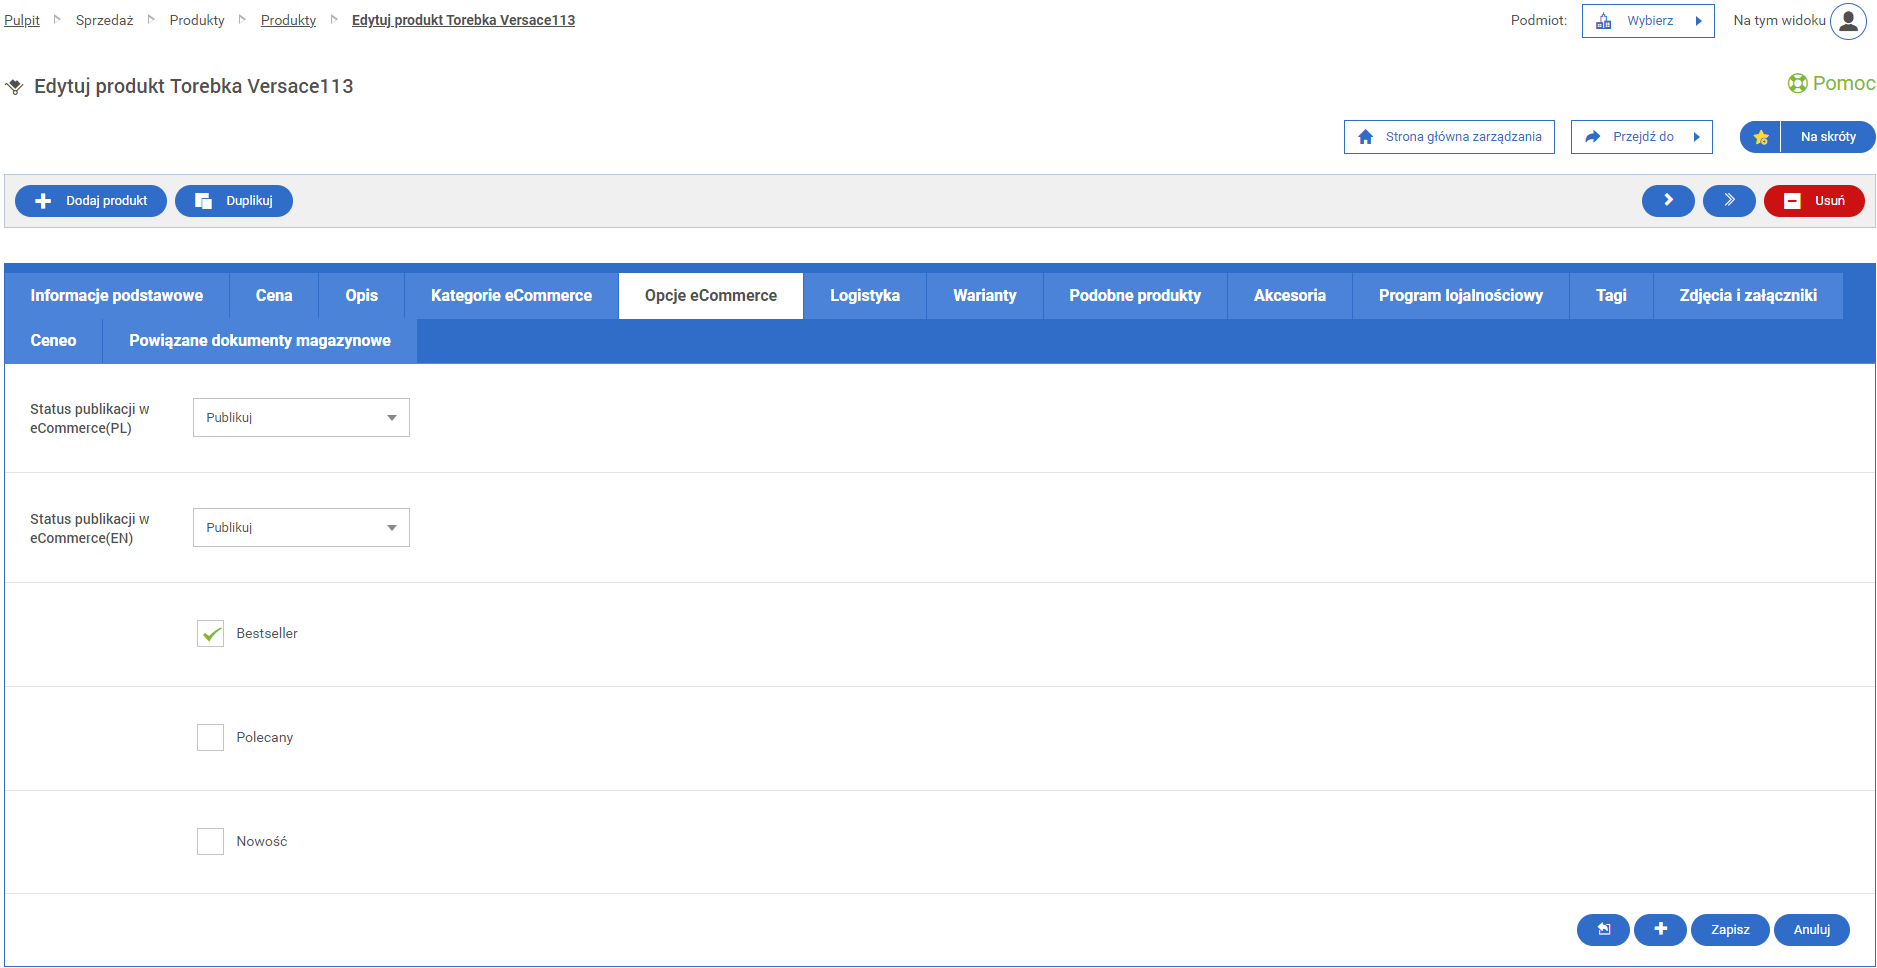Open Pomoc help with lifebuoy icon
Viewport: 1877px width, 968px height.
1831,84
